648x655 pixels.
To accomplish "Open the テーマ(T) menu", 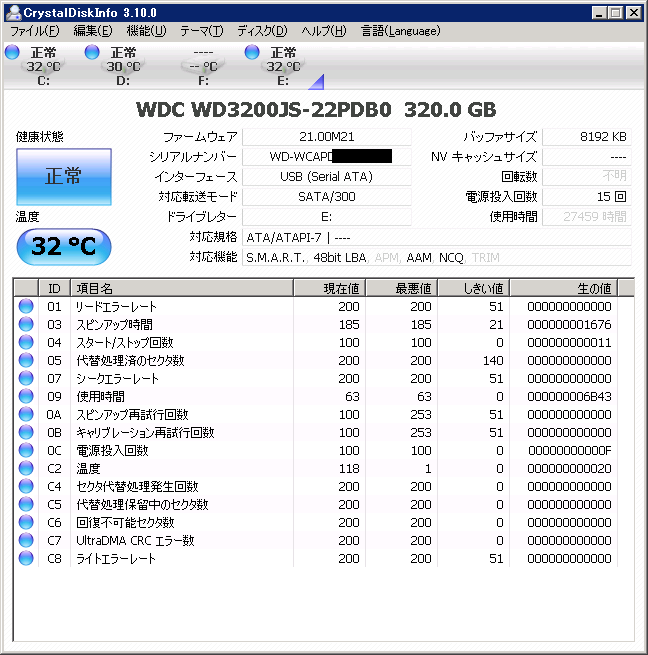I will pos(201,31).
